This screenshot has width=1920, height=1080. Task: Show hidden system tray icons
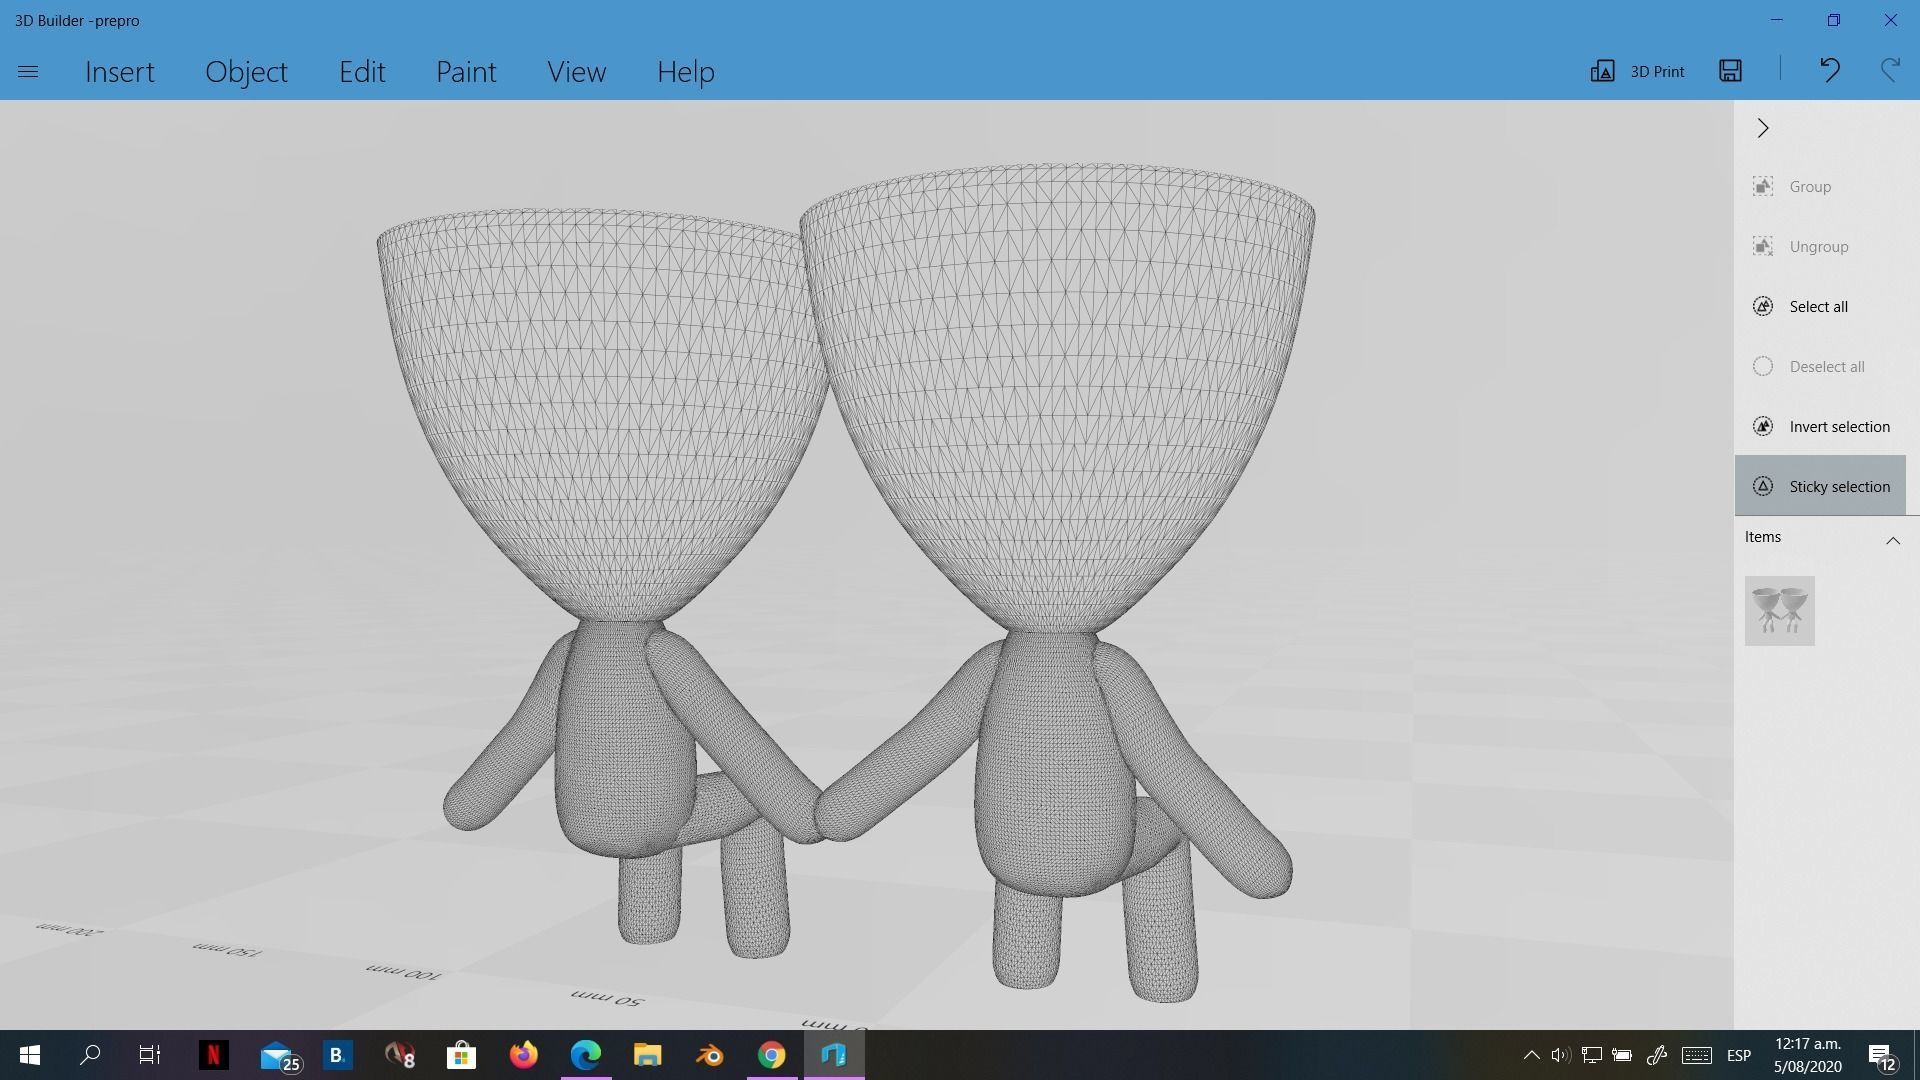click(1531, 1055)
